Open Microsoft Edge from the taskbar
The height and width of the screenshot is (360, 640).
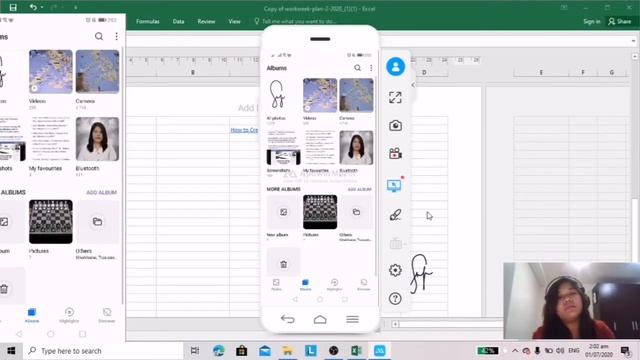point(218,351)
